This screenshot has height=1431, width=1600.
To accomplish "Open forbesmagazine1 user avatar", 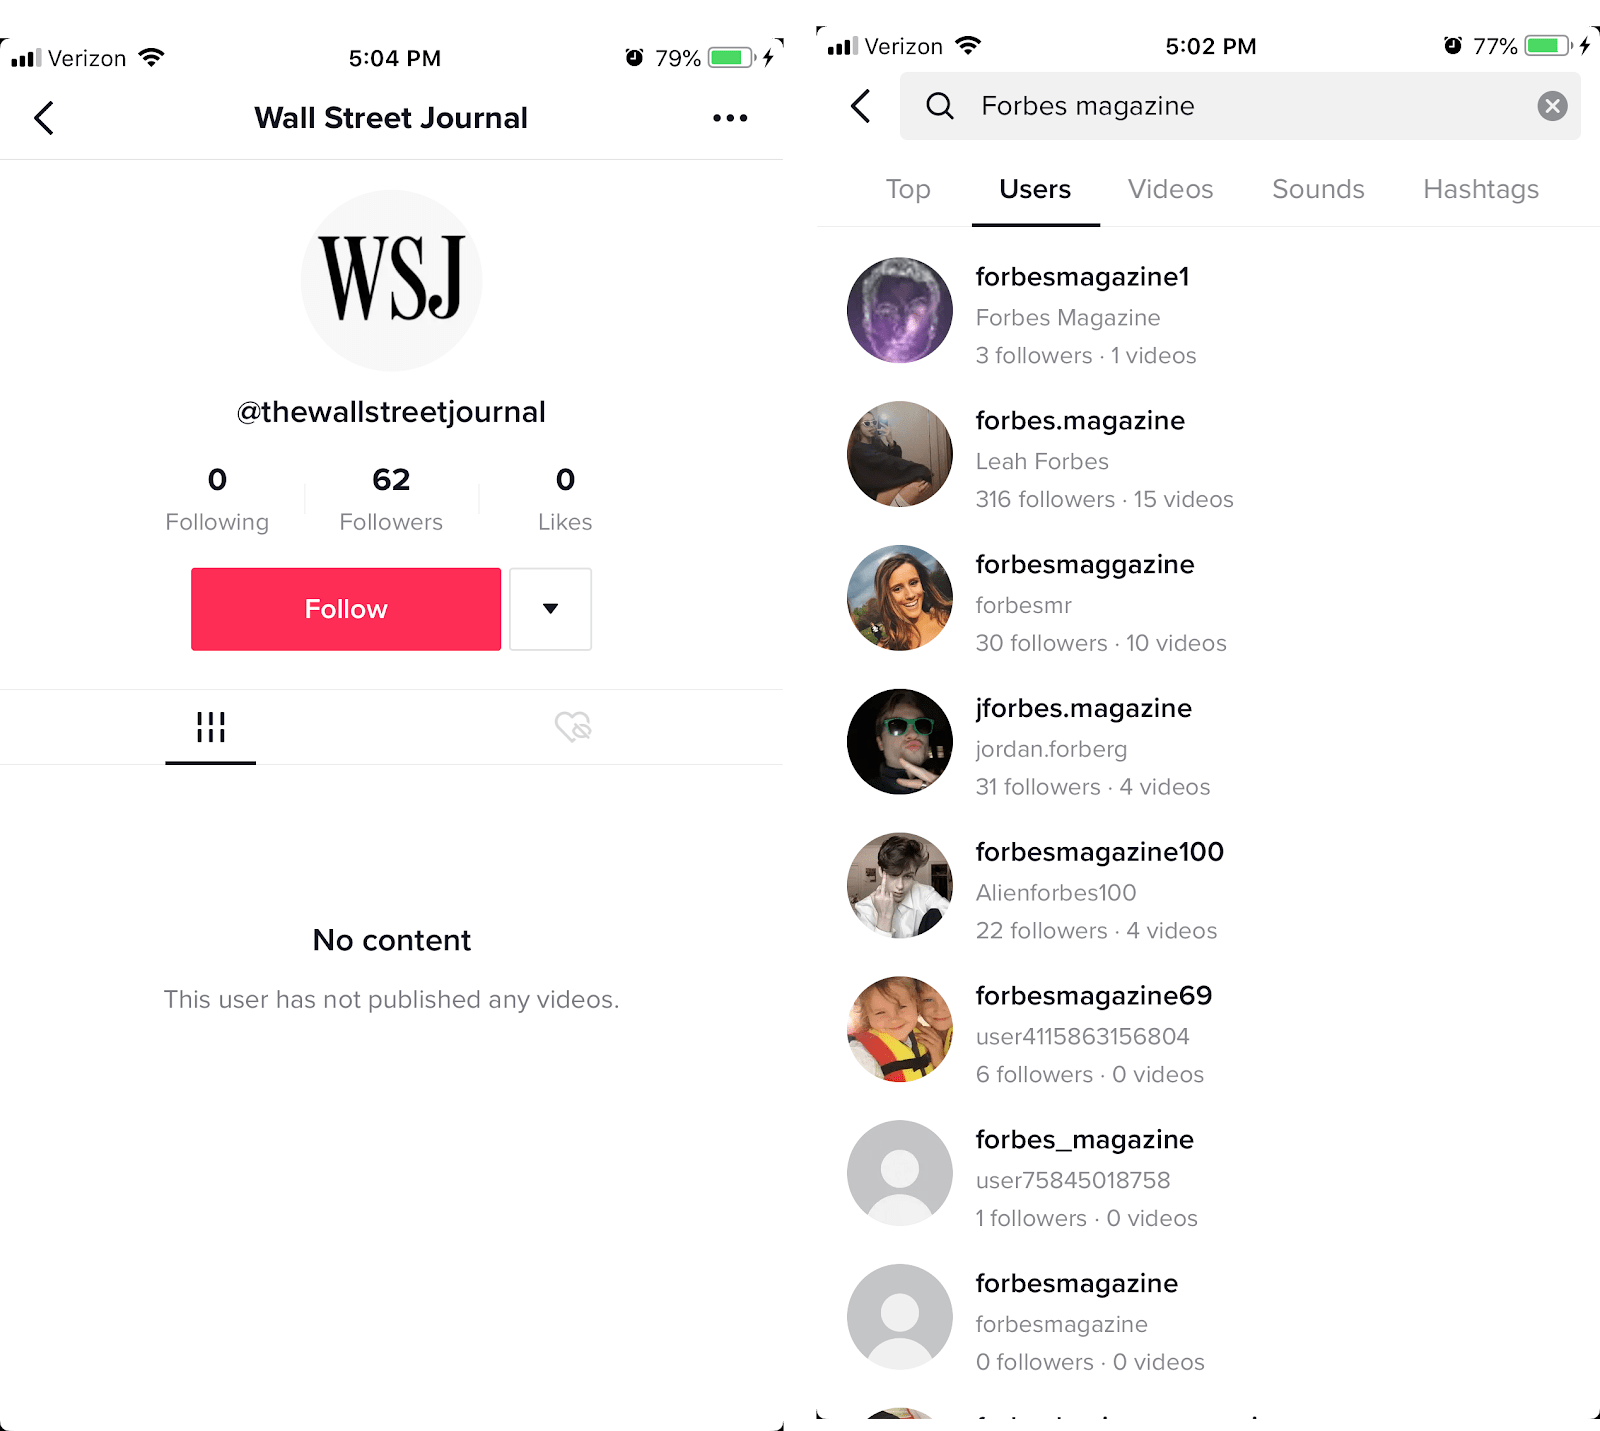I will pos(900,310).
